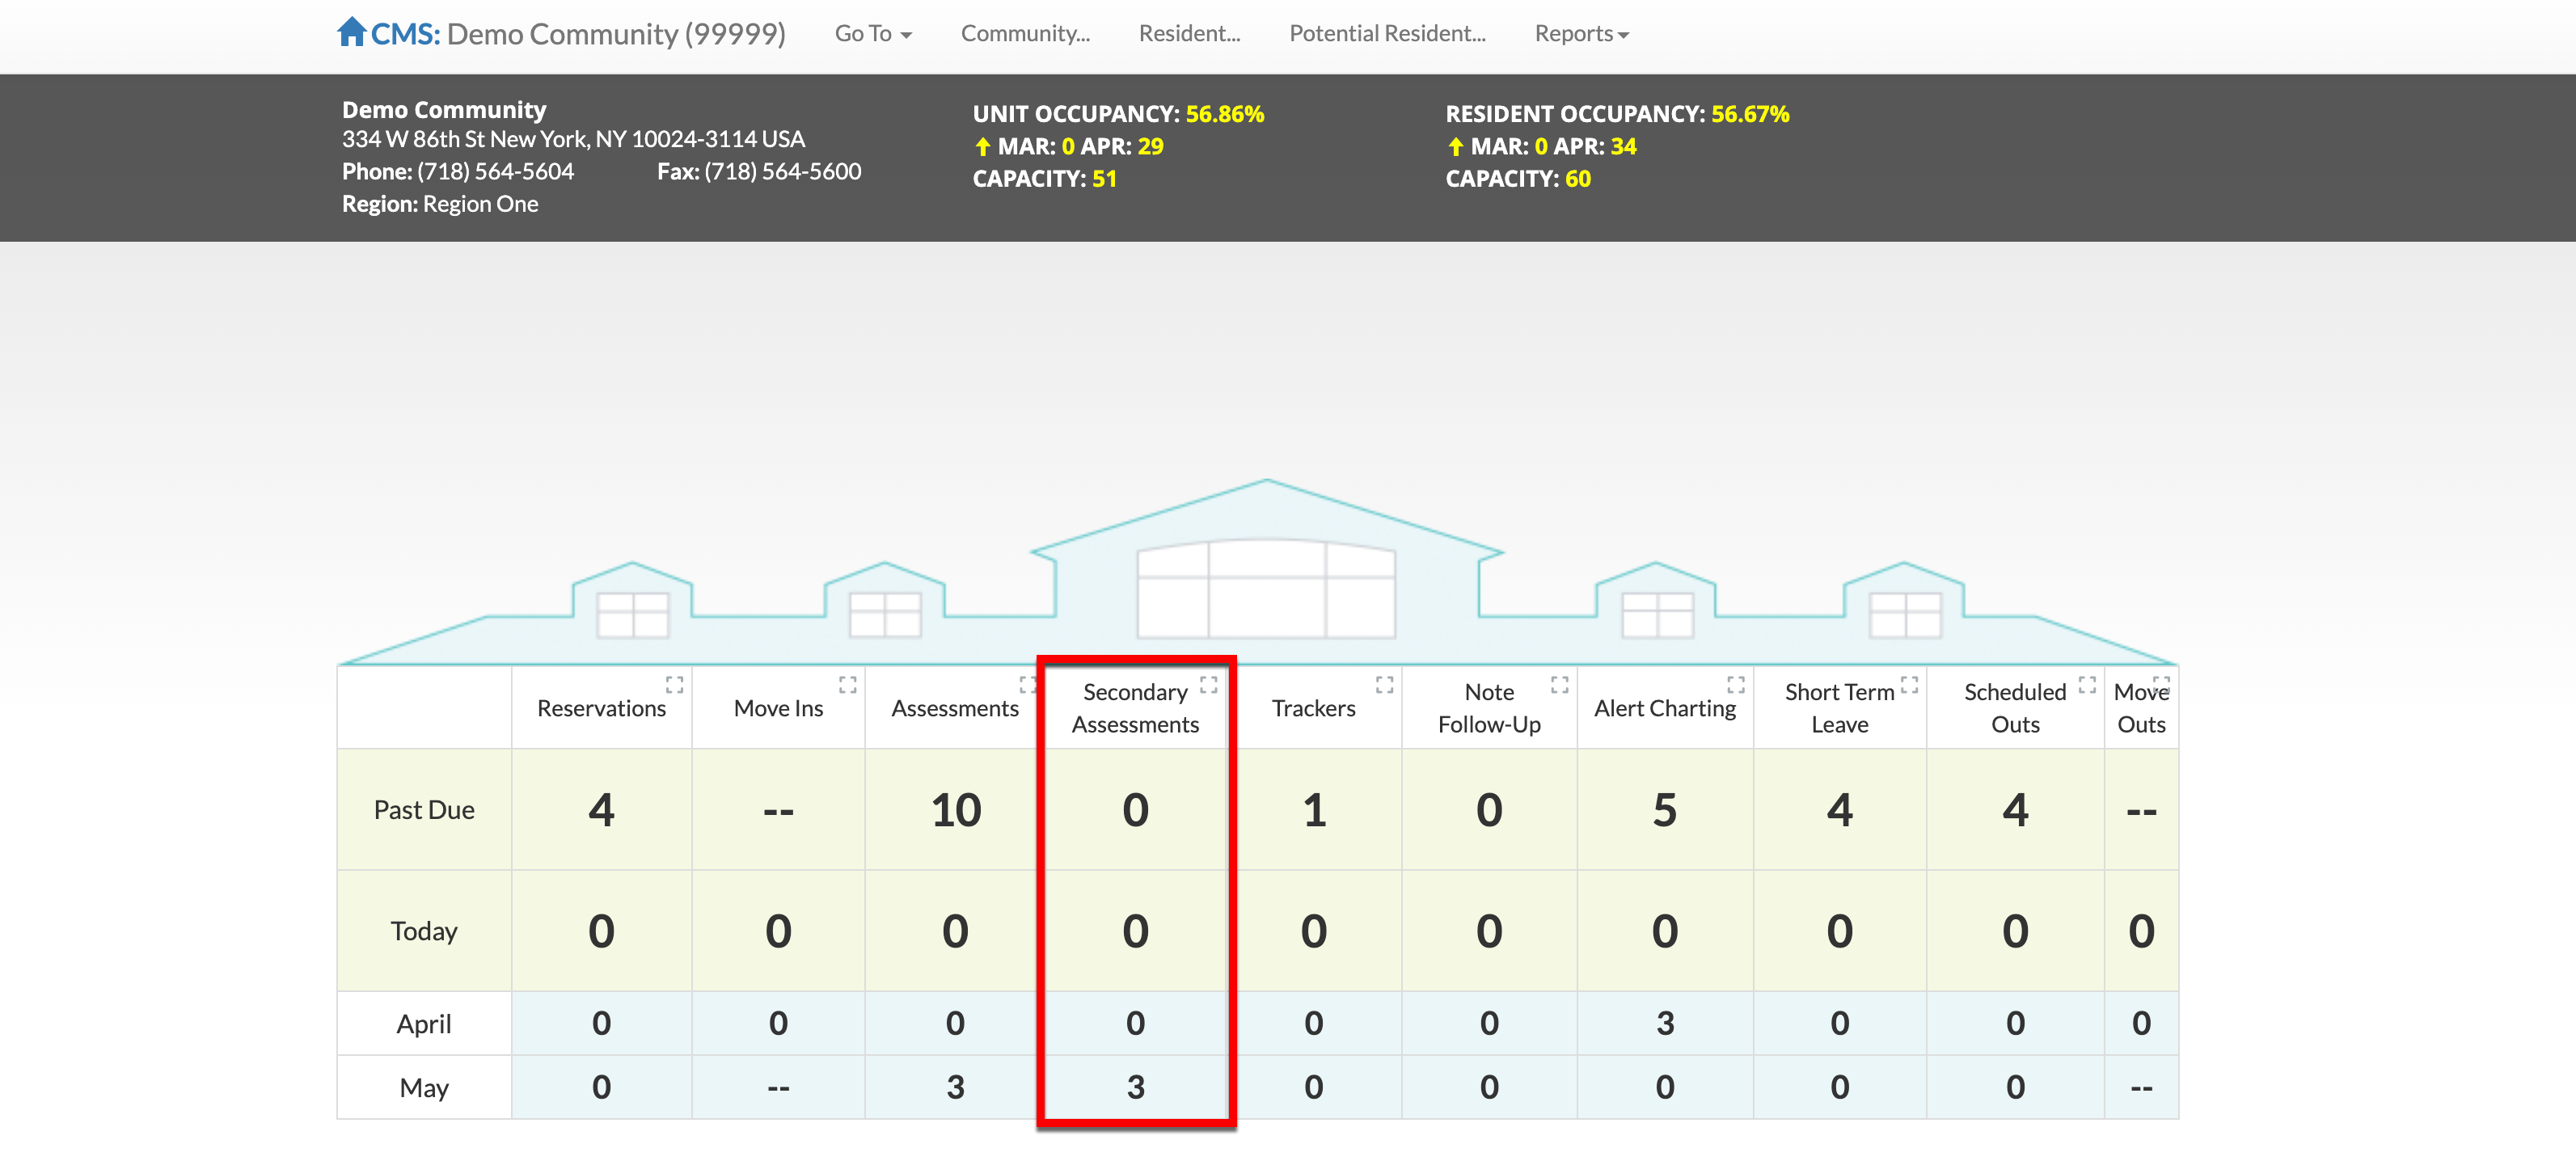Expand the Trackers column icon
Image resolution: width=2576 pixels, height=1161 pixels.
click(x=1384, y=685)
